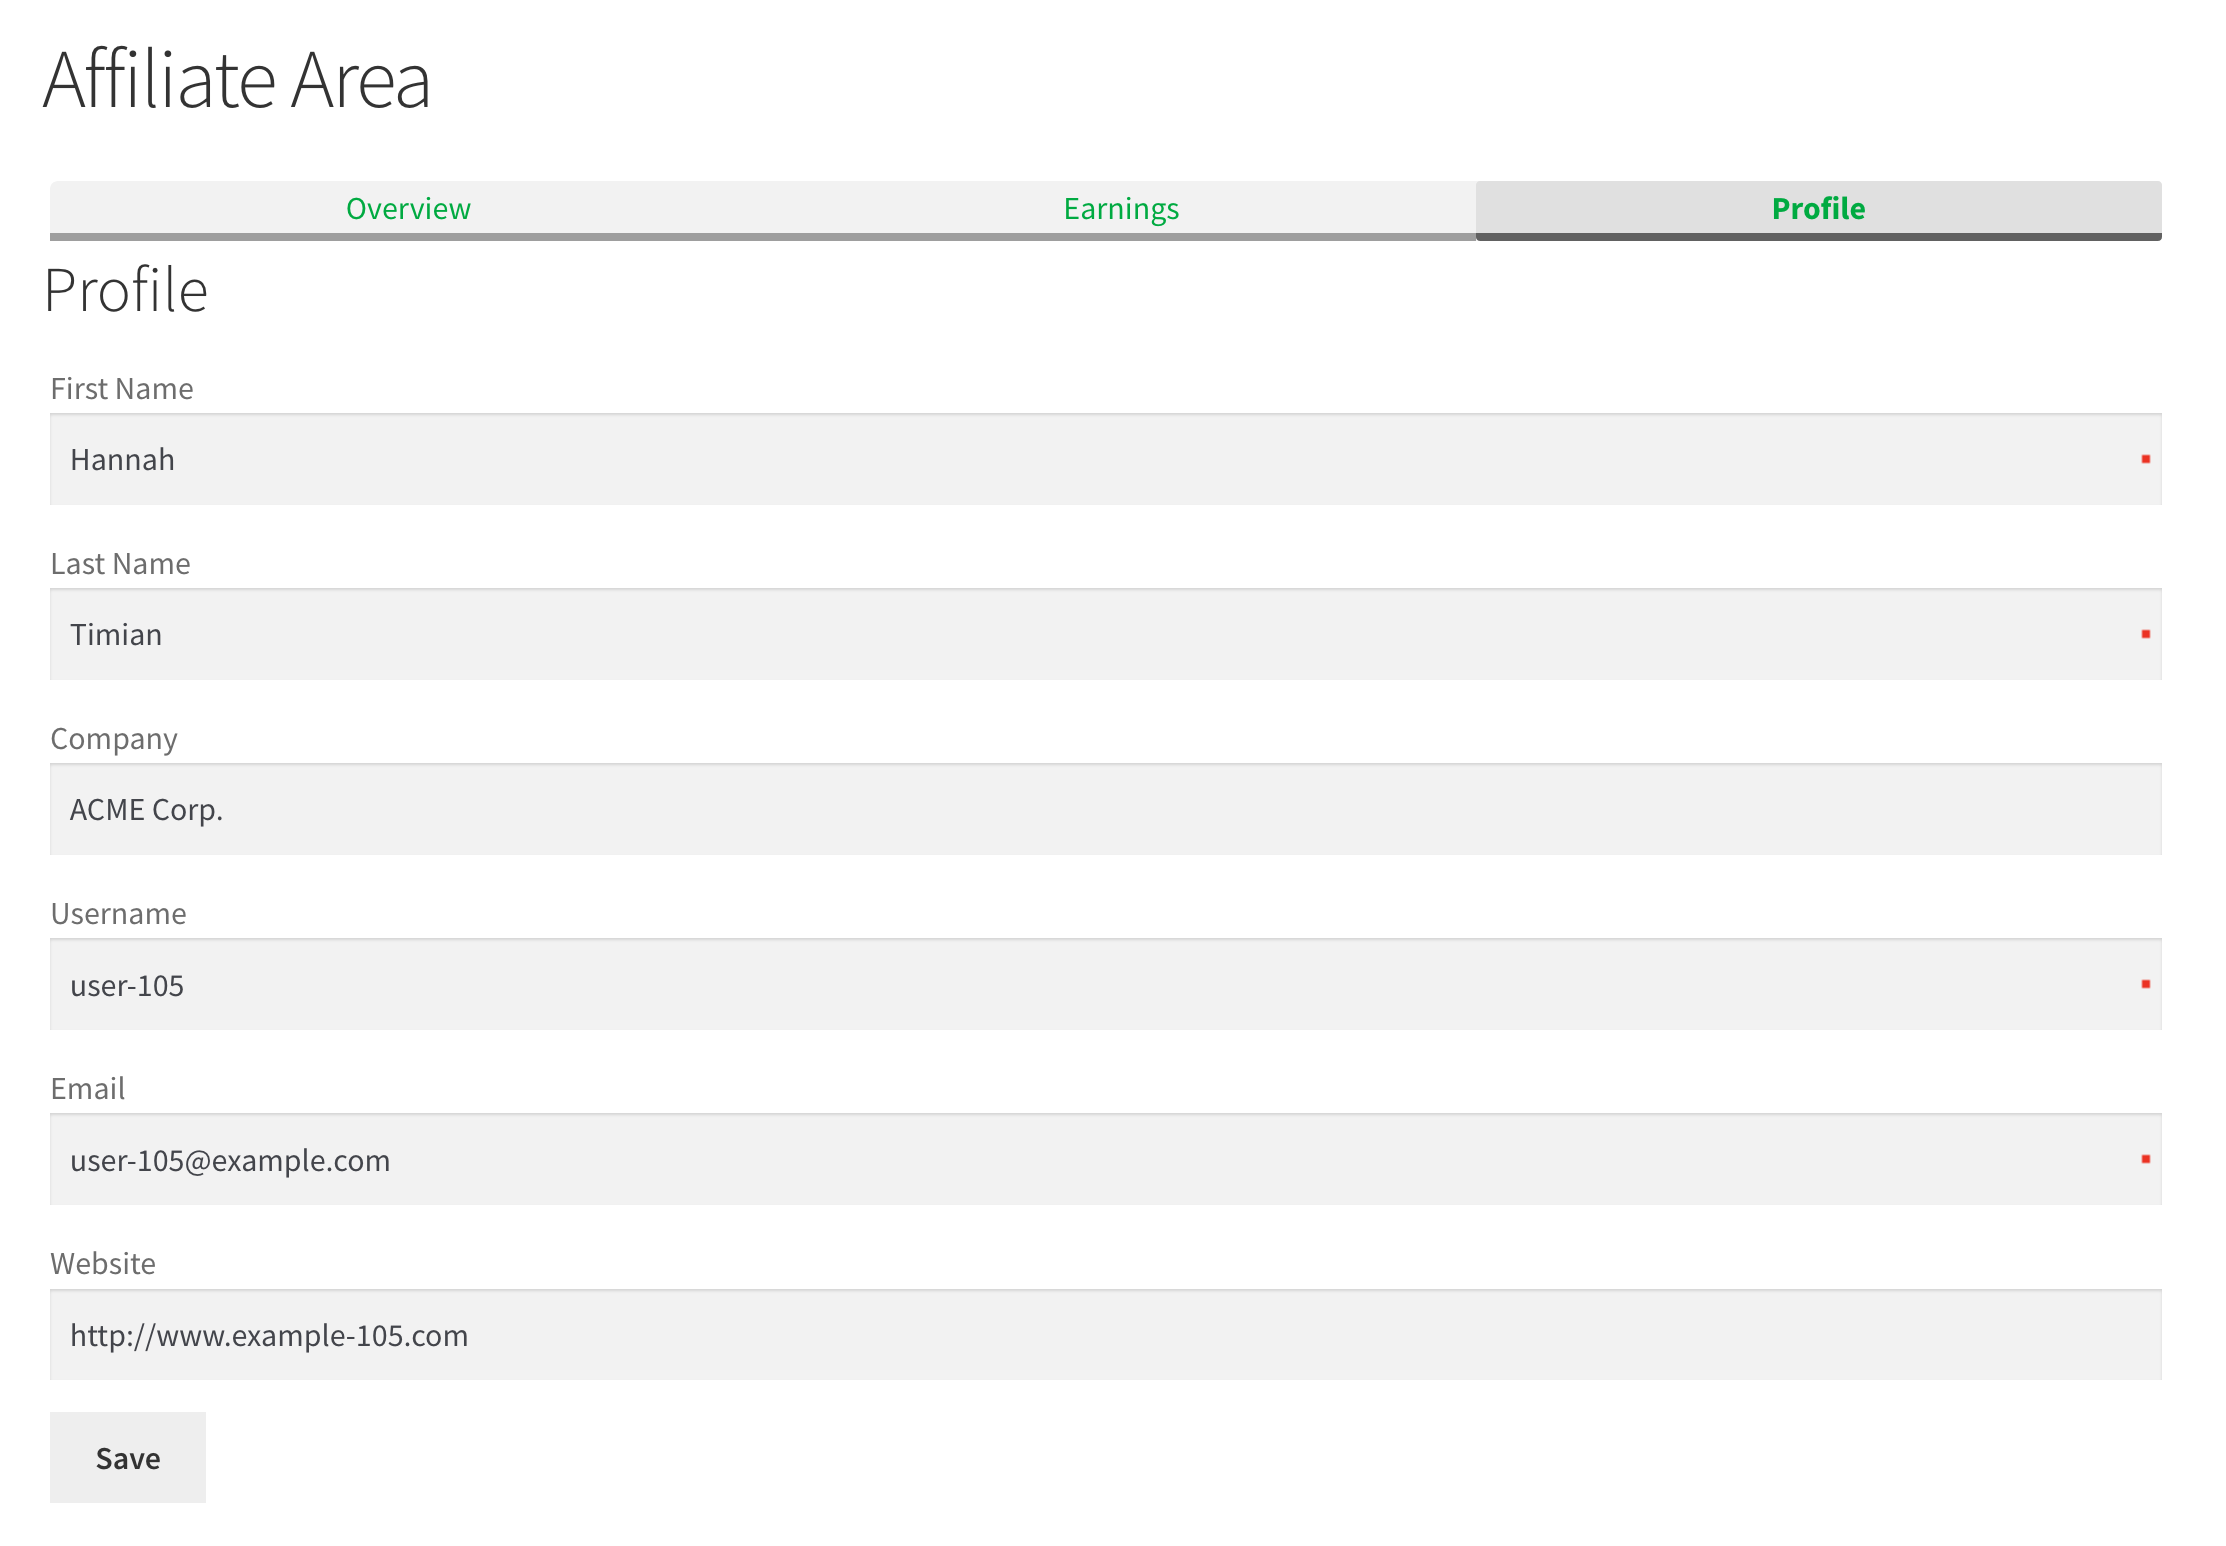Save the profile changes
The height and width of the screenshot is (1546, 2226).
[x=128, y=1457]
